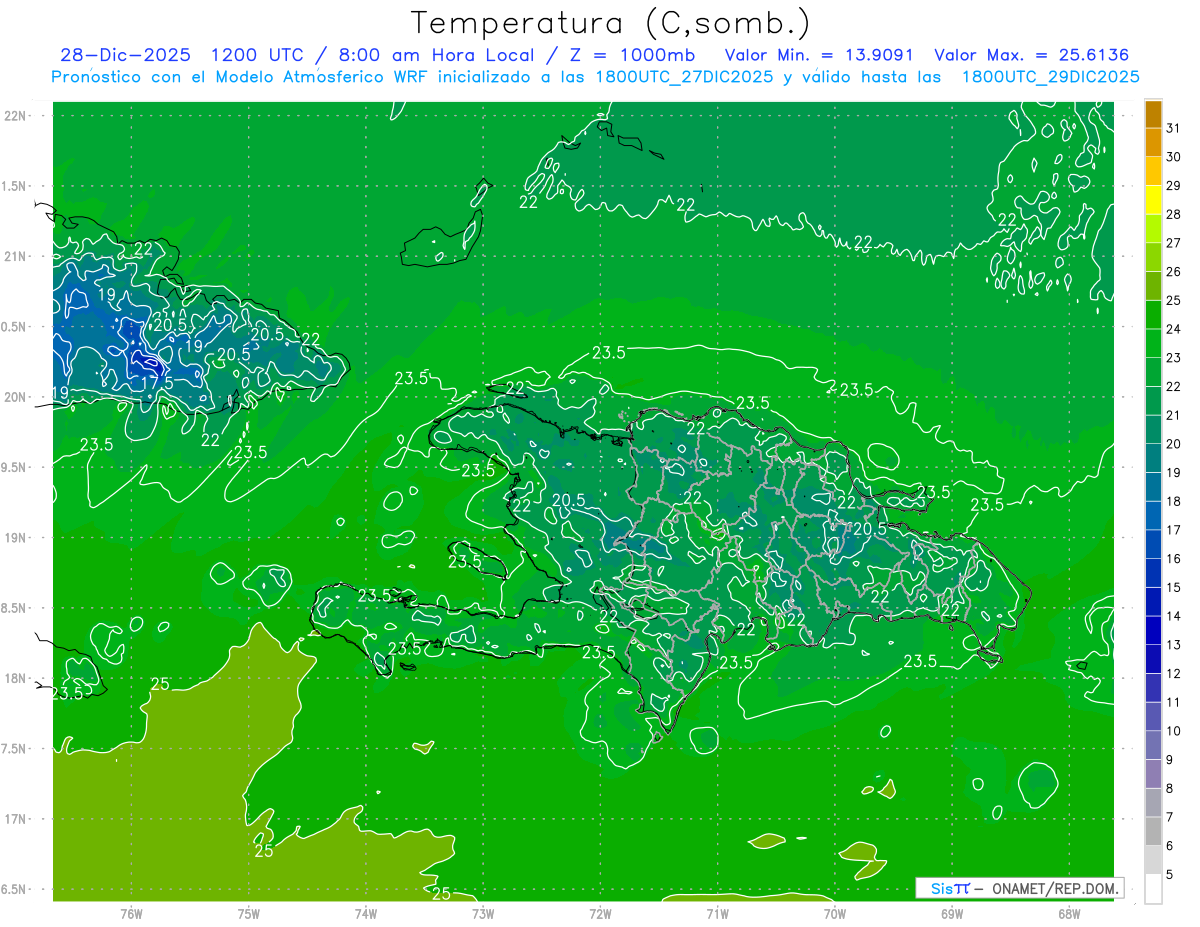The width and height of the screenshot is (1200, 927).
Task: Click '8:00 am Hora Local' text
Action: 434,55
